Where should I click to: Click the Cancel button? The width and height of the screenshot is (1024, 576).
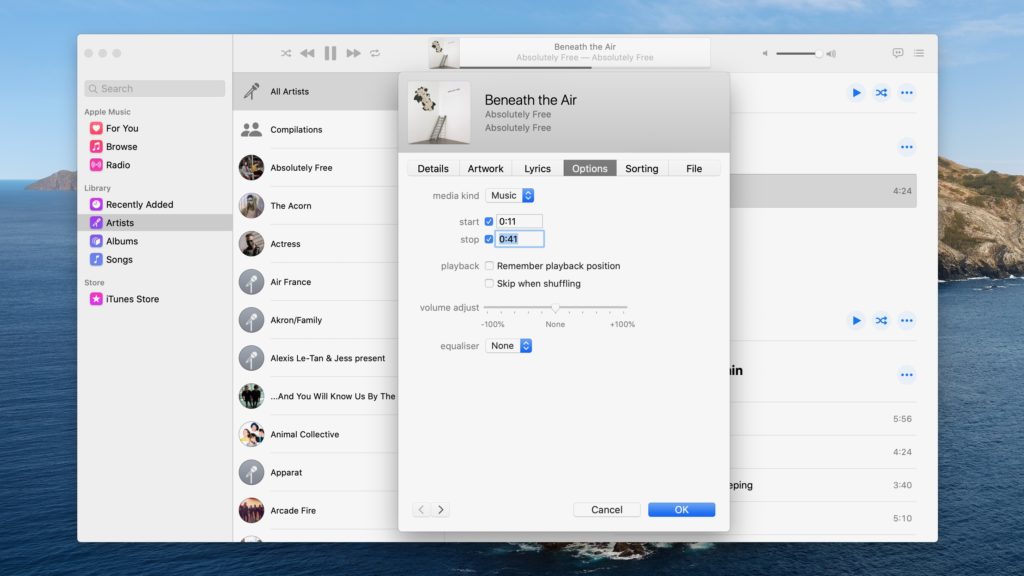tap(606, 510)
